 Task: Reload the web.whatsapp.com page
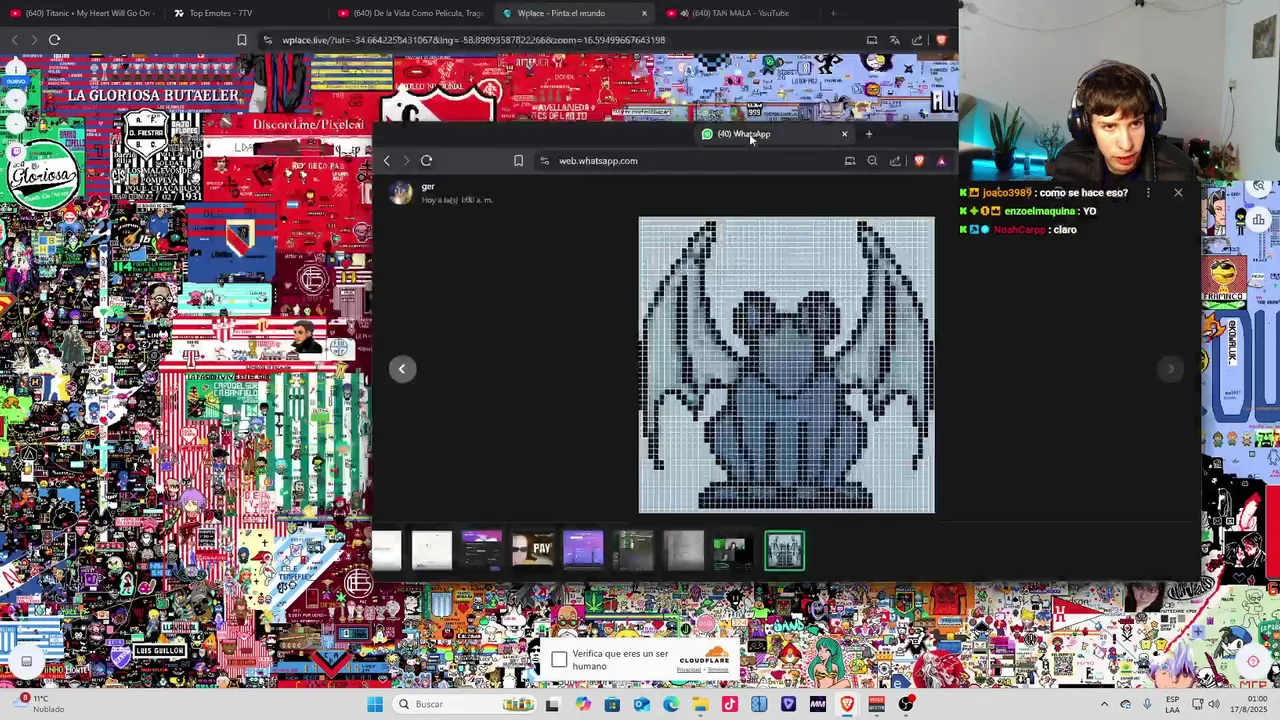coord(426,161)
